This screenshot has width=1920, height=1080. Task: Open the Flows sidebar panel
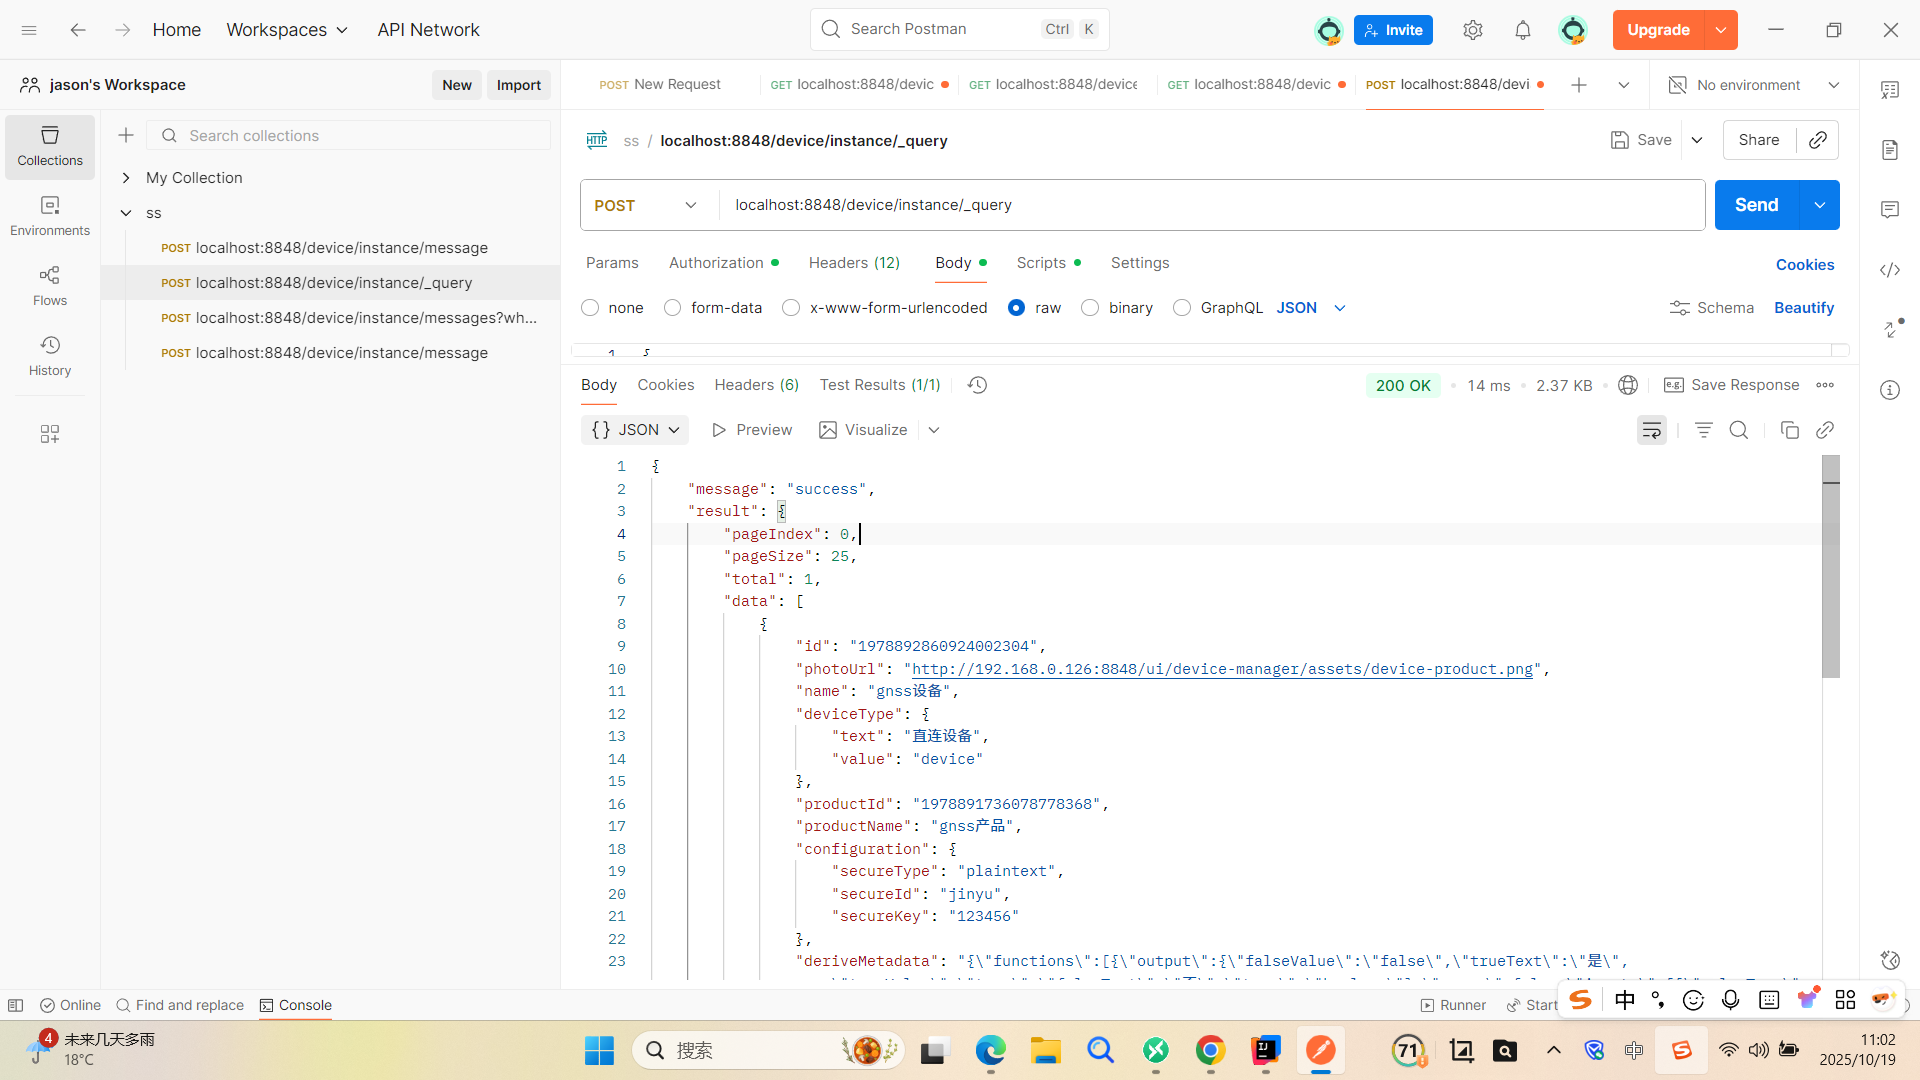49,285
